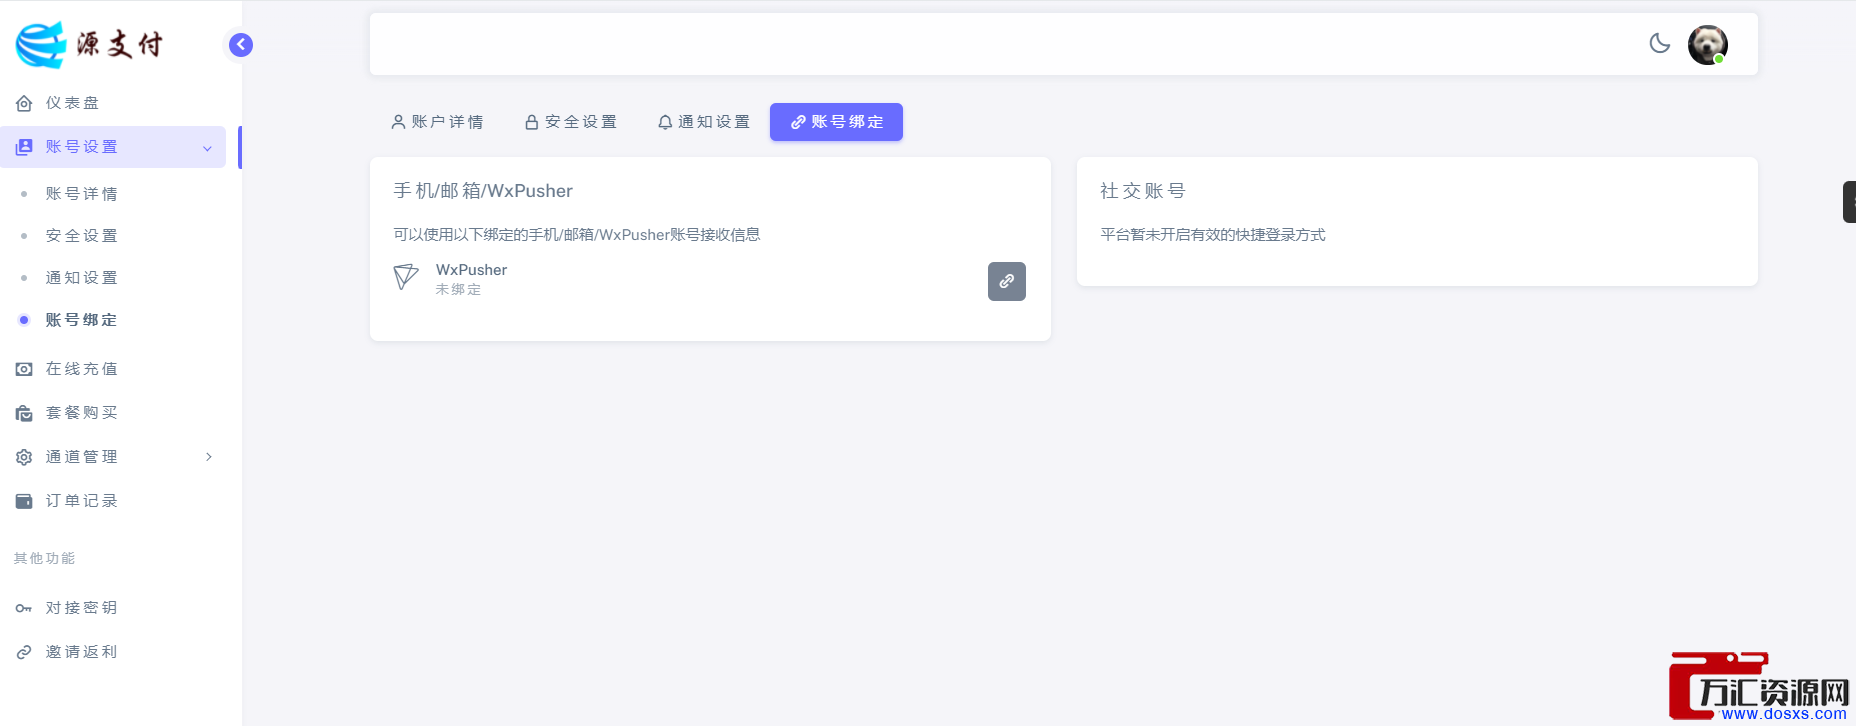The width and height of the screenshot is (1856, 726).
Task: Open 套餐购买 page
Action: pos(113,413)
